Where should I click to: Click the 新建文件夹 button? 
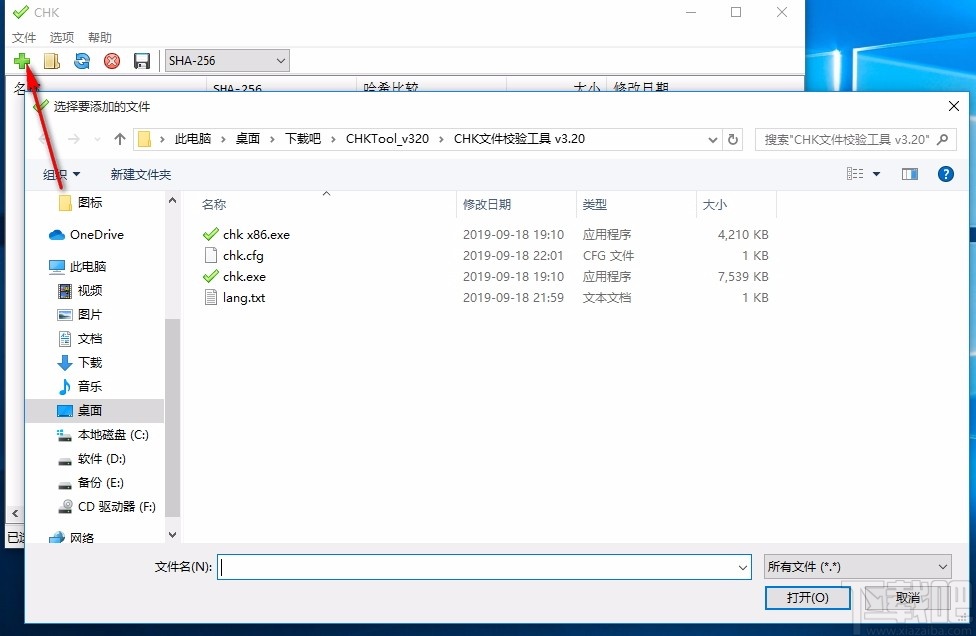coord(141,174)
